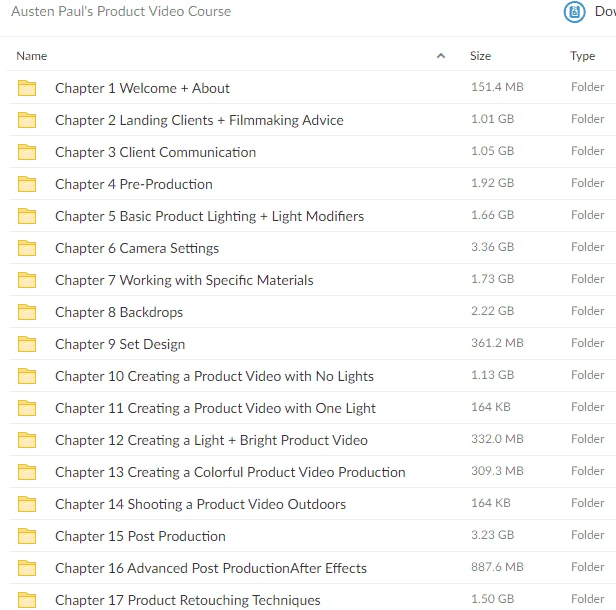Open Chapter 2 Landing Clients + Filmmaking Advice
The image size is (616, 610).
[199, 120]
